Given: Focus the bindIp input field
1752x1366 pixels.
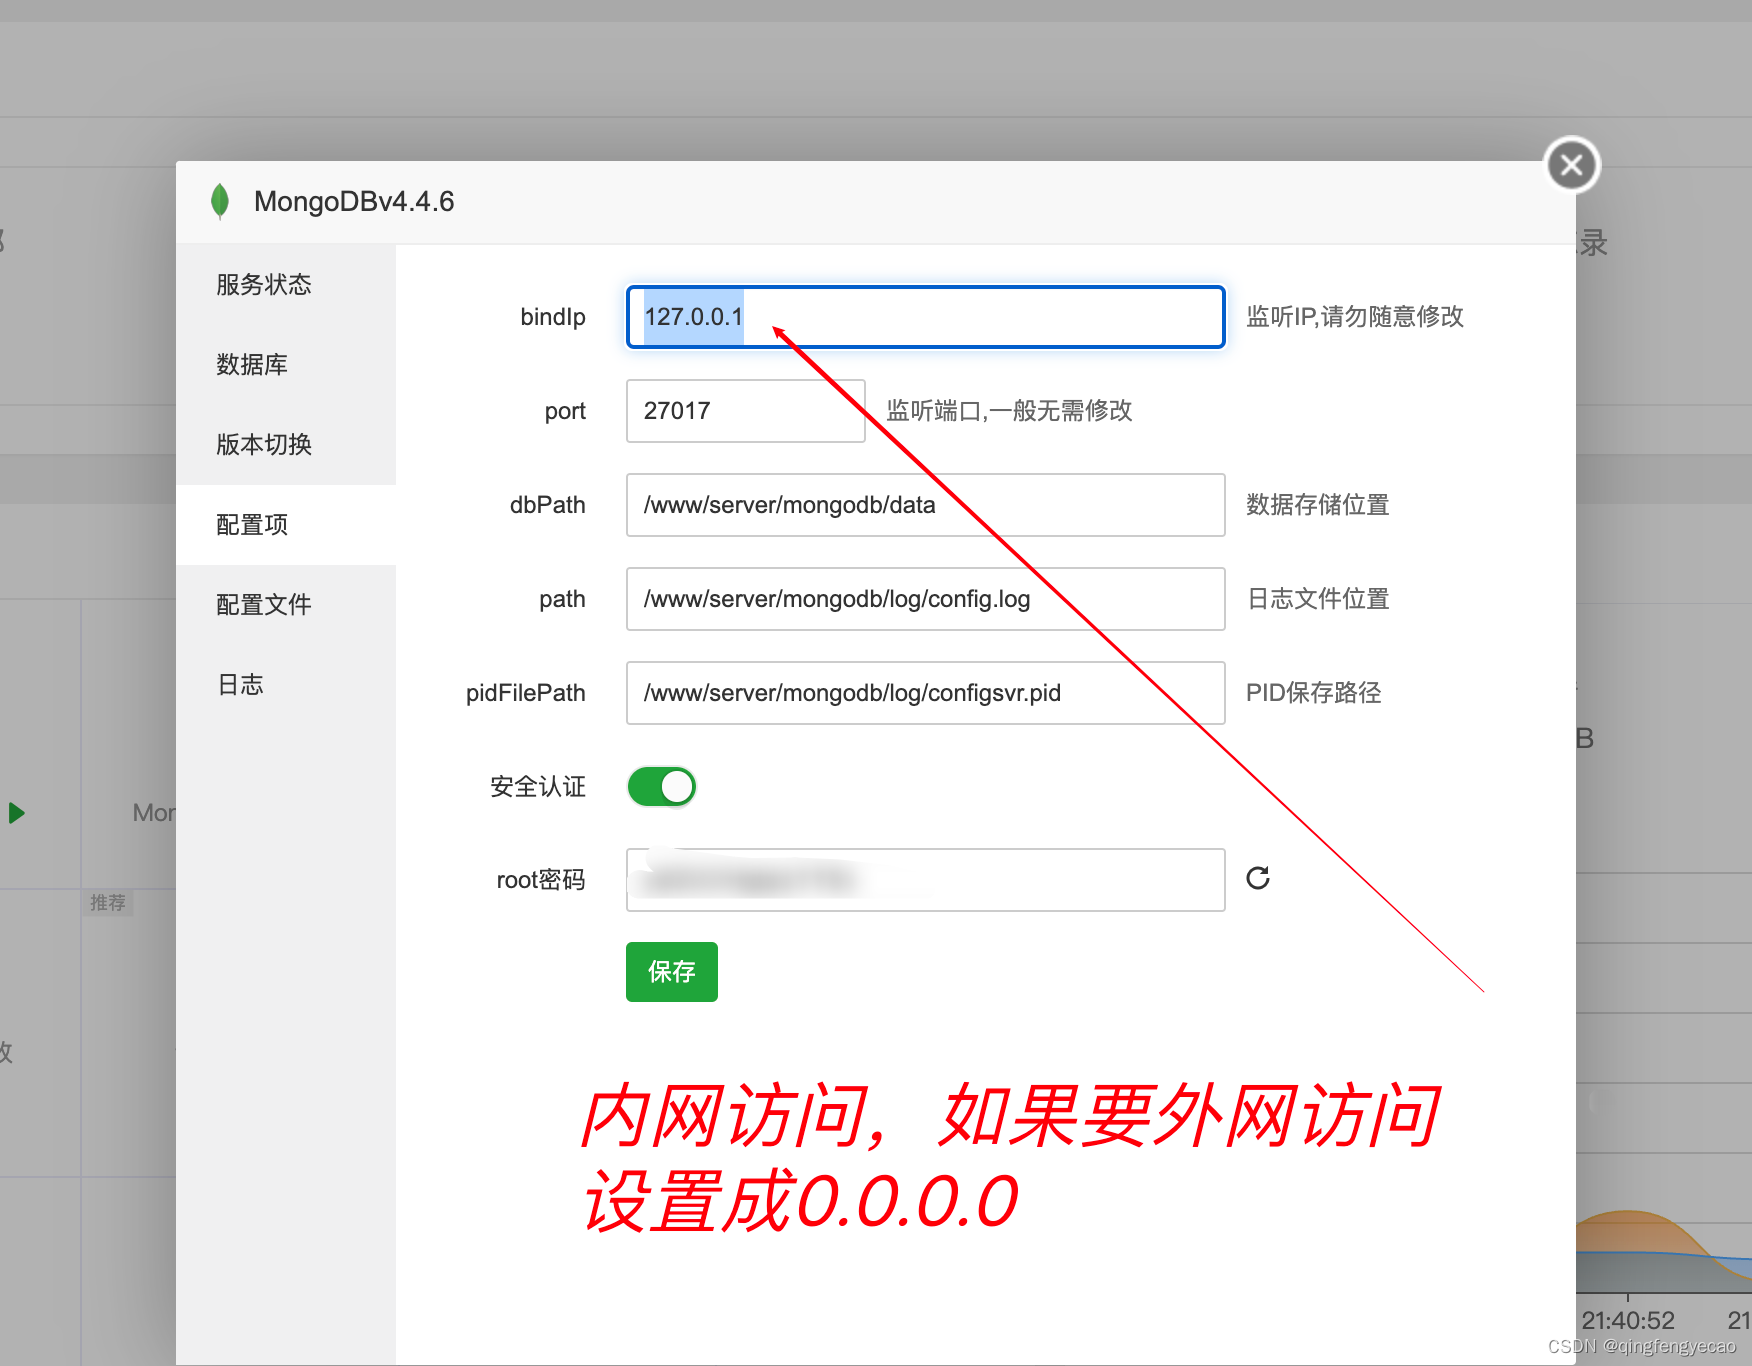Looking at the screenshot, I should (x=926, y=317).
